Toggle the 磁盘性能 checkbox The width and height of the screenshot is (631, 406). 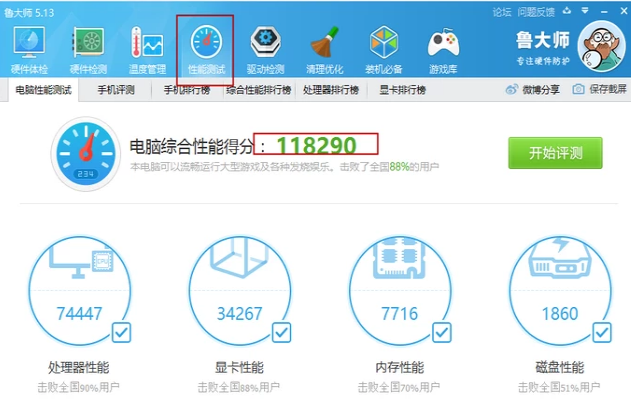[x=600, y=332]
